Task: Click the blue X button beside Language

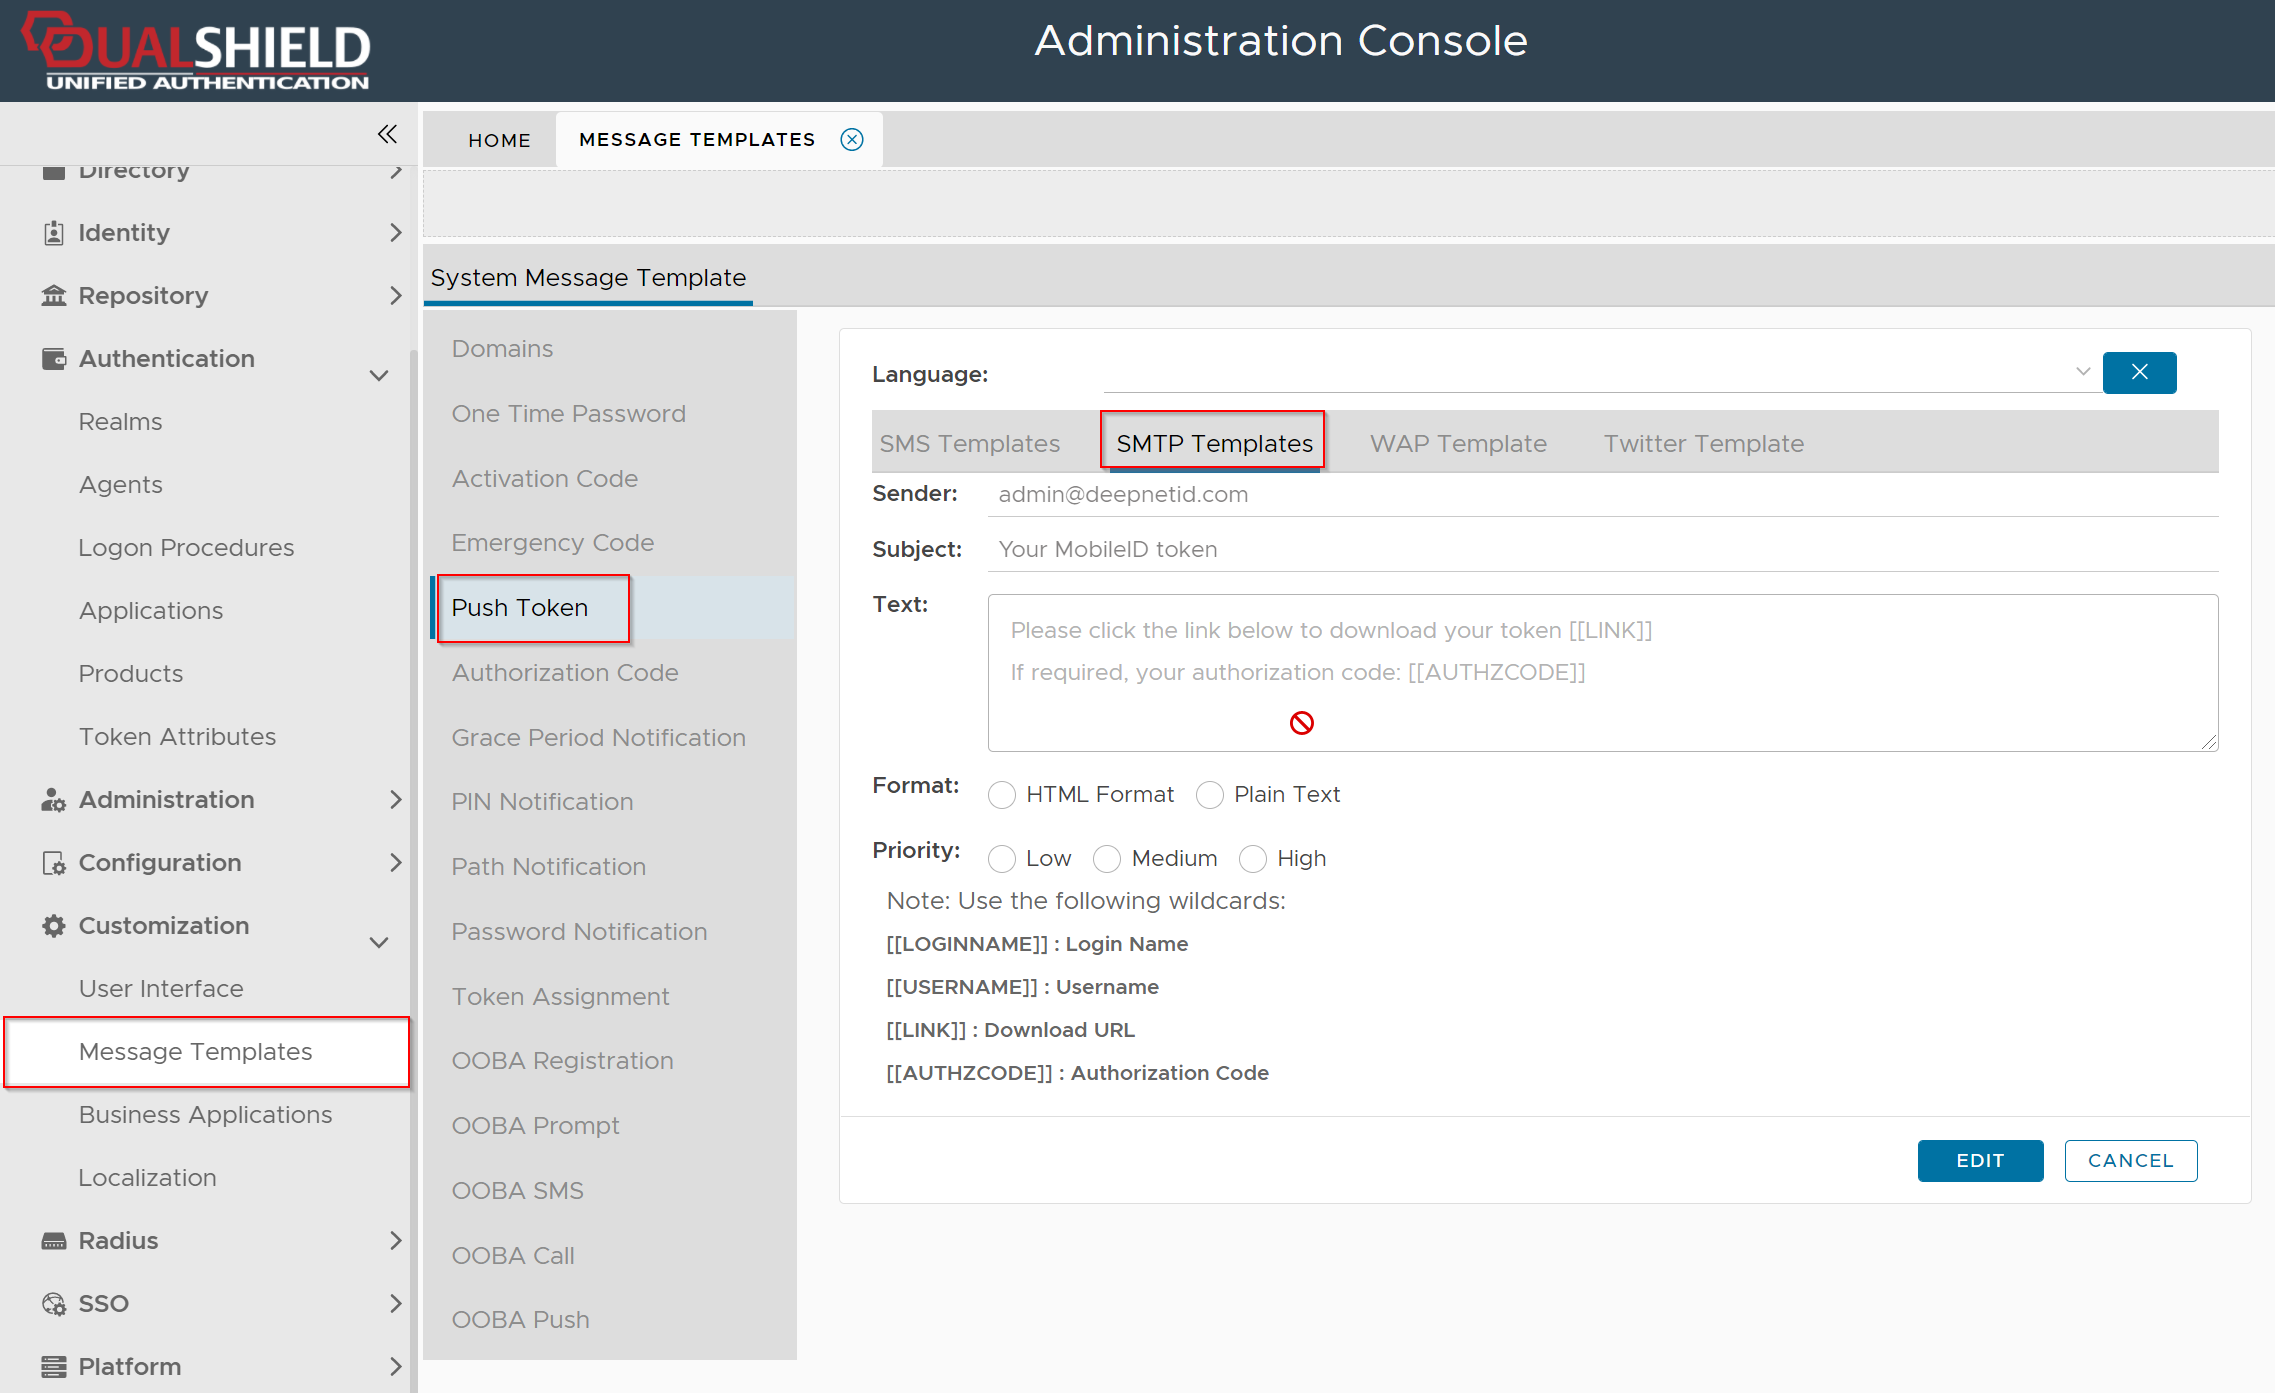Action: click(x=2139, y=373)
